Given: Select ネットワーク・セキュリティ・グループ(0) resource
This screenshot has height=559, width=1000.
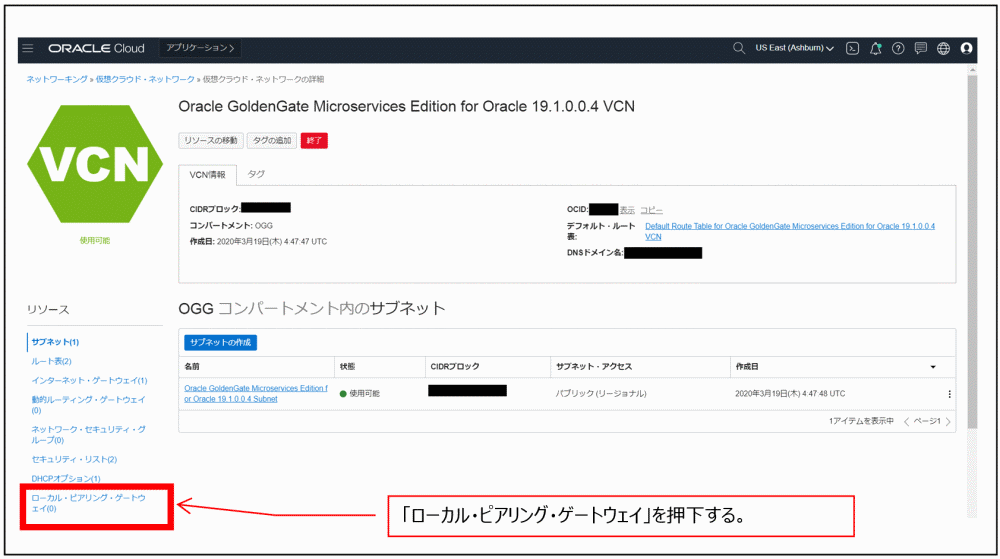Looking at the screenshot, I should tap(89, 435).
